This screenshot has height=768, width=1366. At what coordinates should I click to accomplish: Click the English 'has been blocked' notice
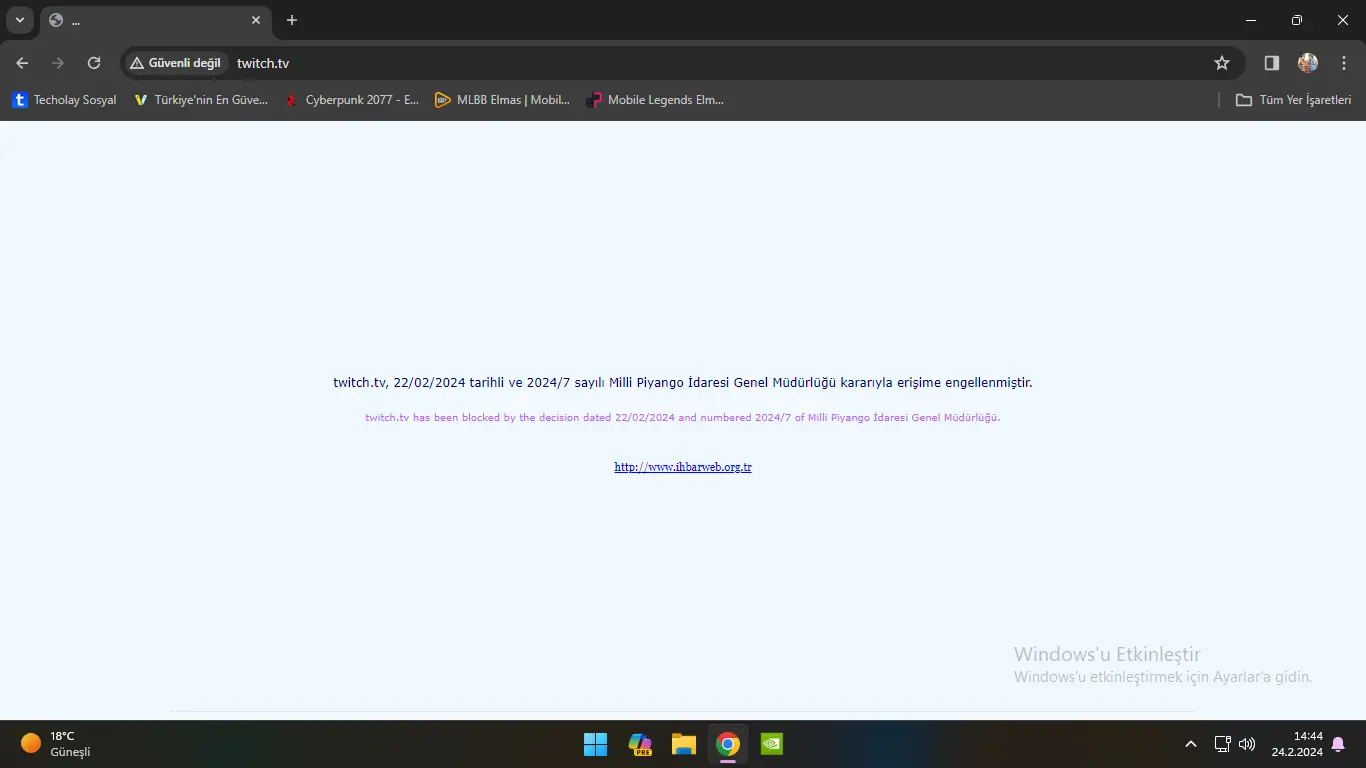pyautogui.click(x=683, y=418)
